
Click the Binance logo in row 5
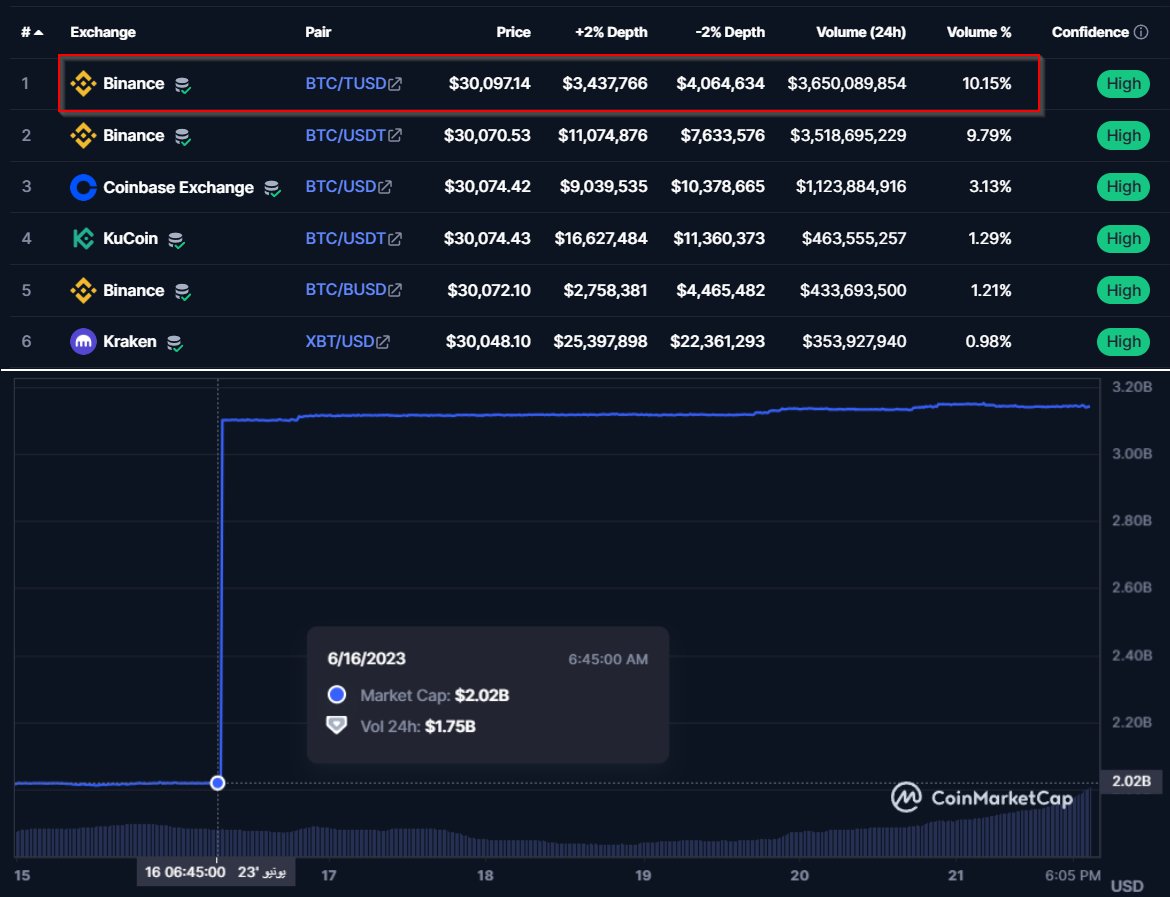83,290
